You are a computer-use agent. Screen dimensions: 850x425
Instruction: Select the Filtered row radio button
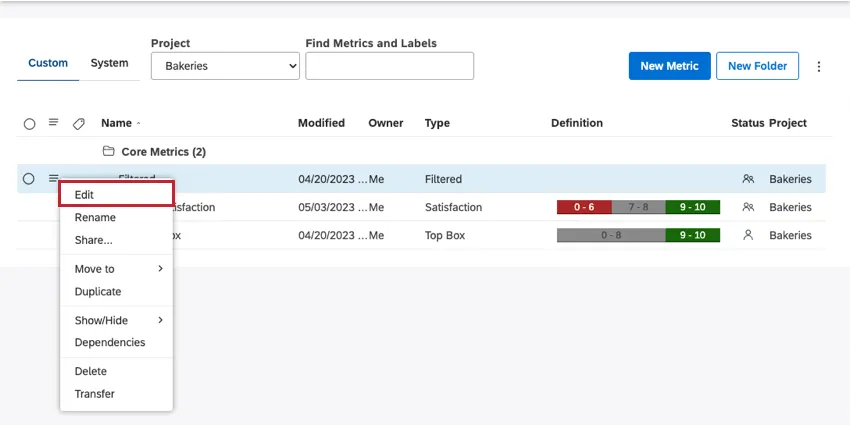coord(29,179)
